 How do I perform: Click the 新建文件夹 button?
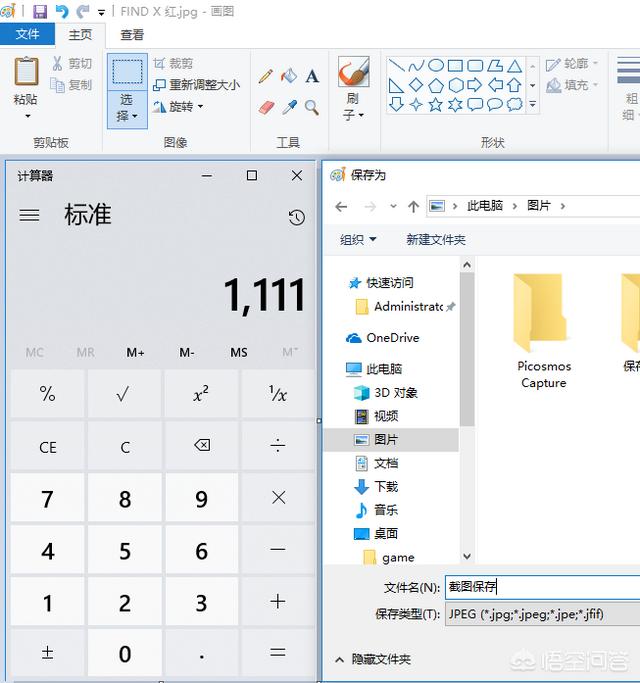pyautogui.click(x=435, y=240)
